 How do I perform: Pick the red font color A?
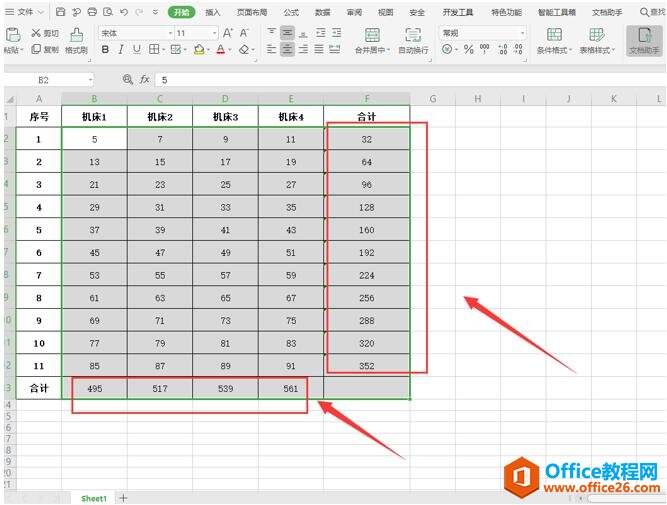click(x=220, y=50)
